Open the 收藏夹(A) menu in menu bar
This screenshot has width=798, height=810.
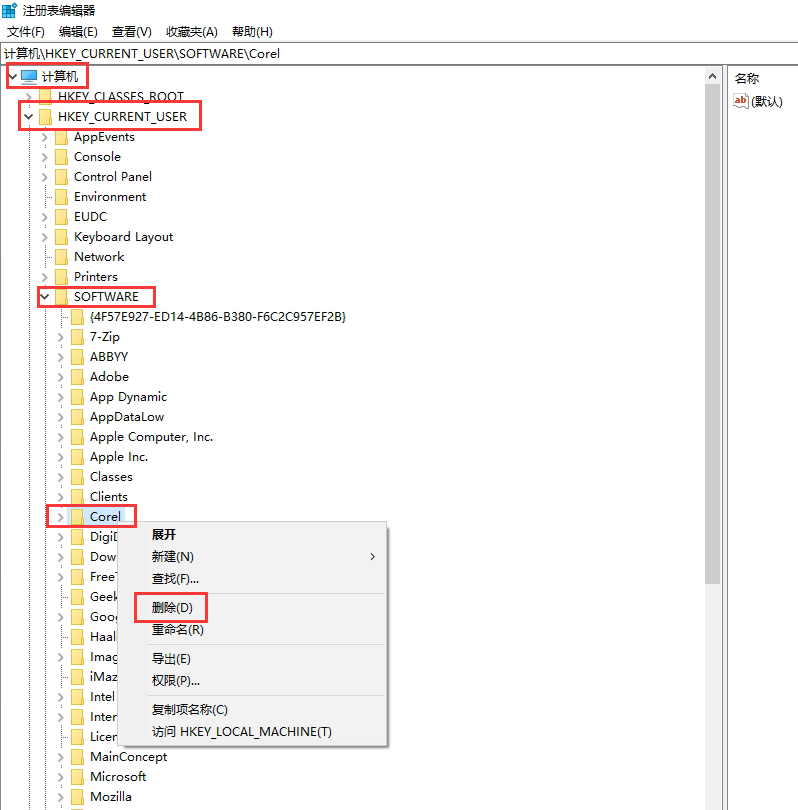[x=191, y=32]
